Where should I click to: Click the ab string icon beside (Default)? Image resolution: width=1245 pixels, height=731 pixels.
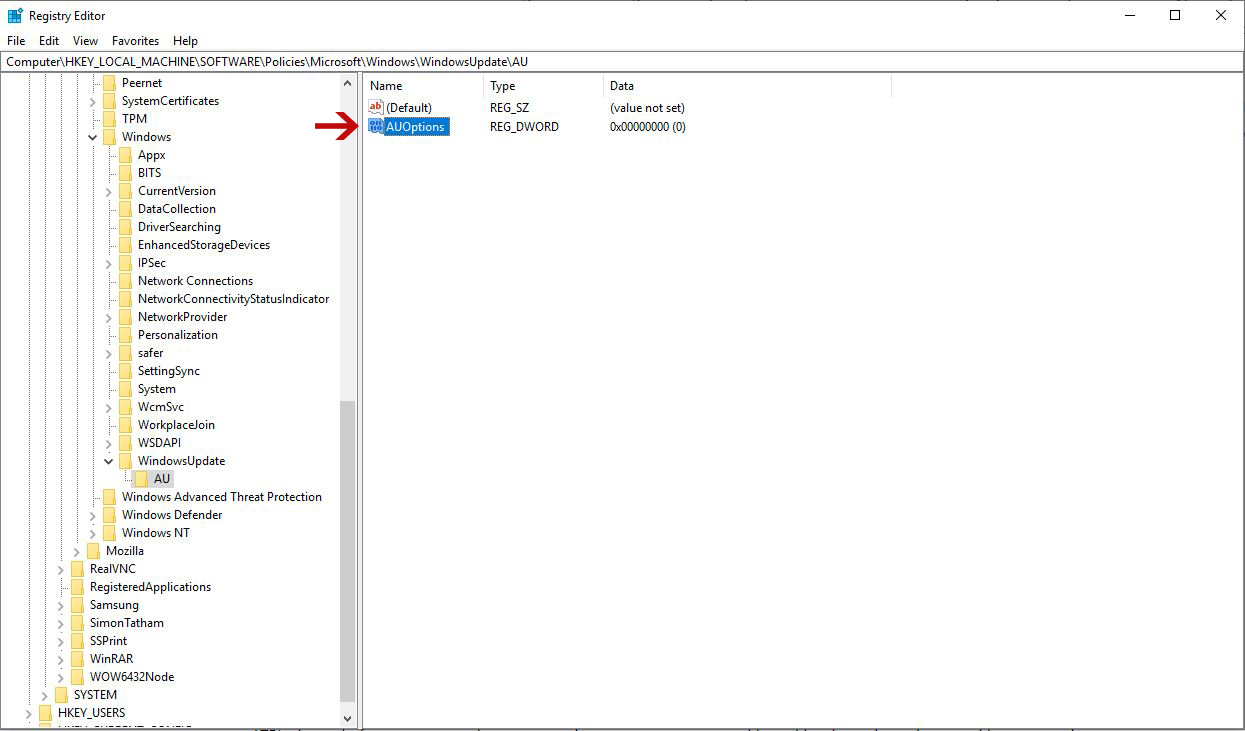[374, 107]
